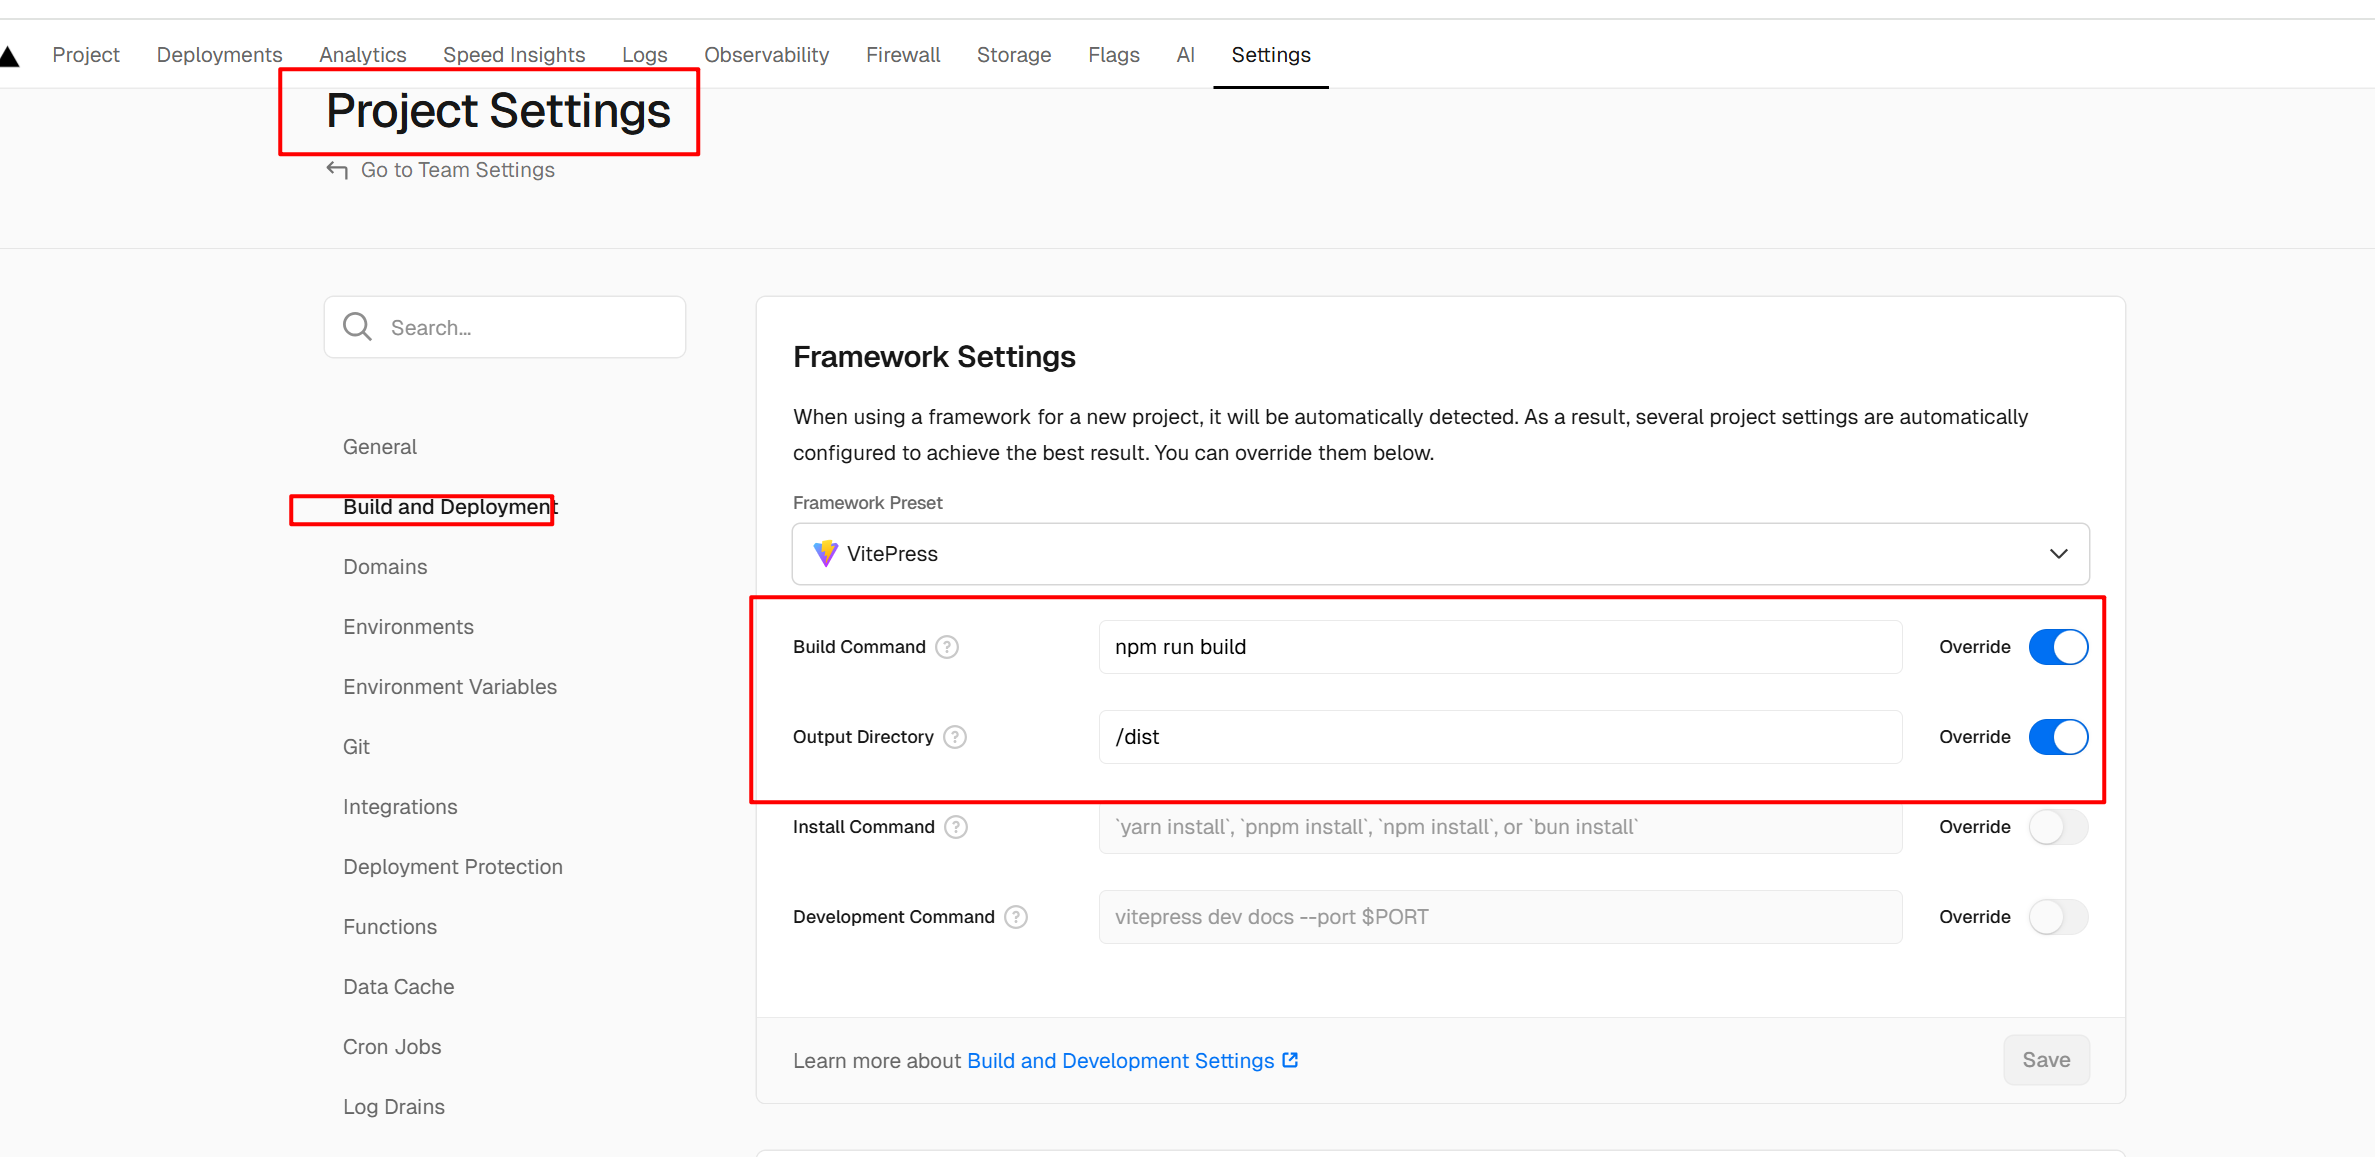
Task: Open the Observability tab
Action: (x=766, y=55)
